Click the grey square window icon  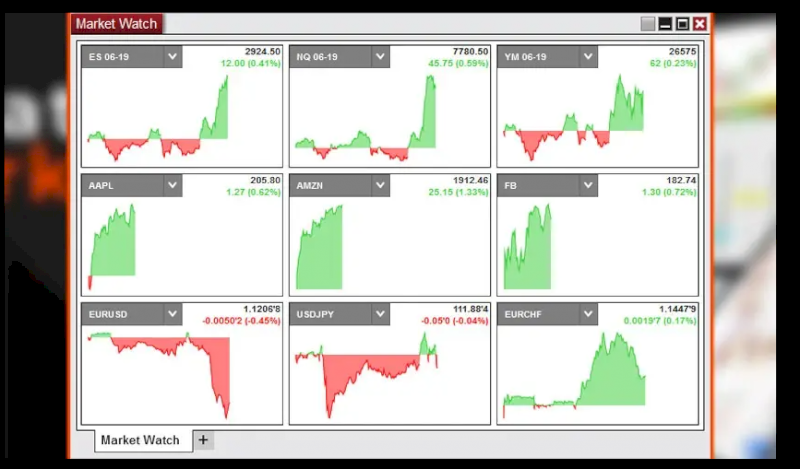[x=648, y=24]
